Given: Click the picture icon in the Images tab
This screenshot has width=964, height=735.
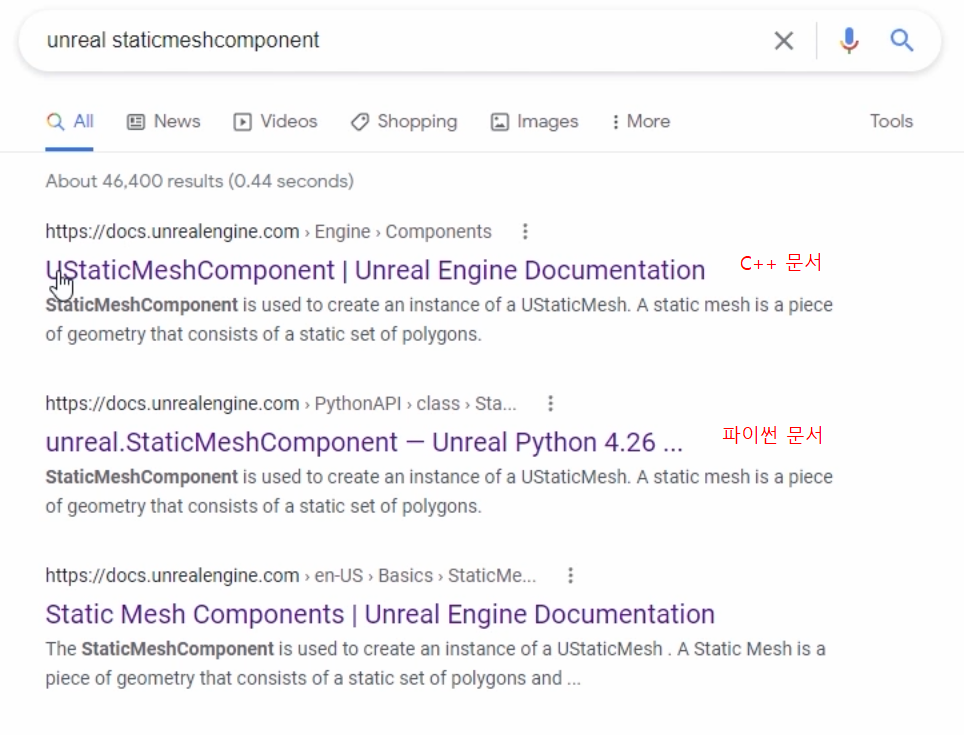Looking at the screenshot, I should click(499, 122).
